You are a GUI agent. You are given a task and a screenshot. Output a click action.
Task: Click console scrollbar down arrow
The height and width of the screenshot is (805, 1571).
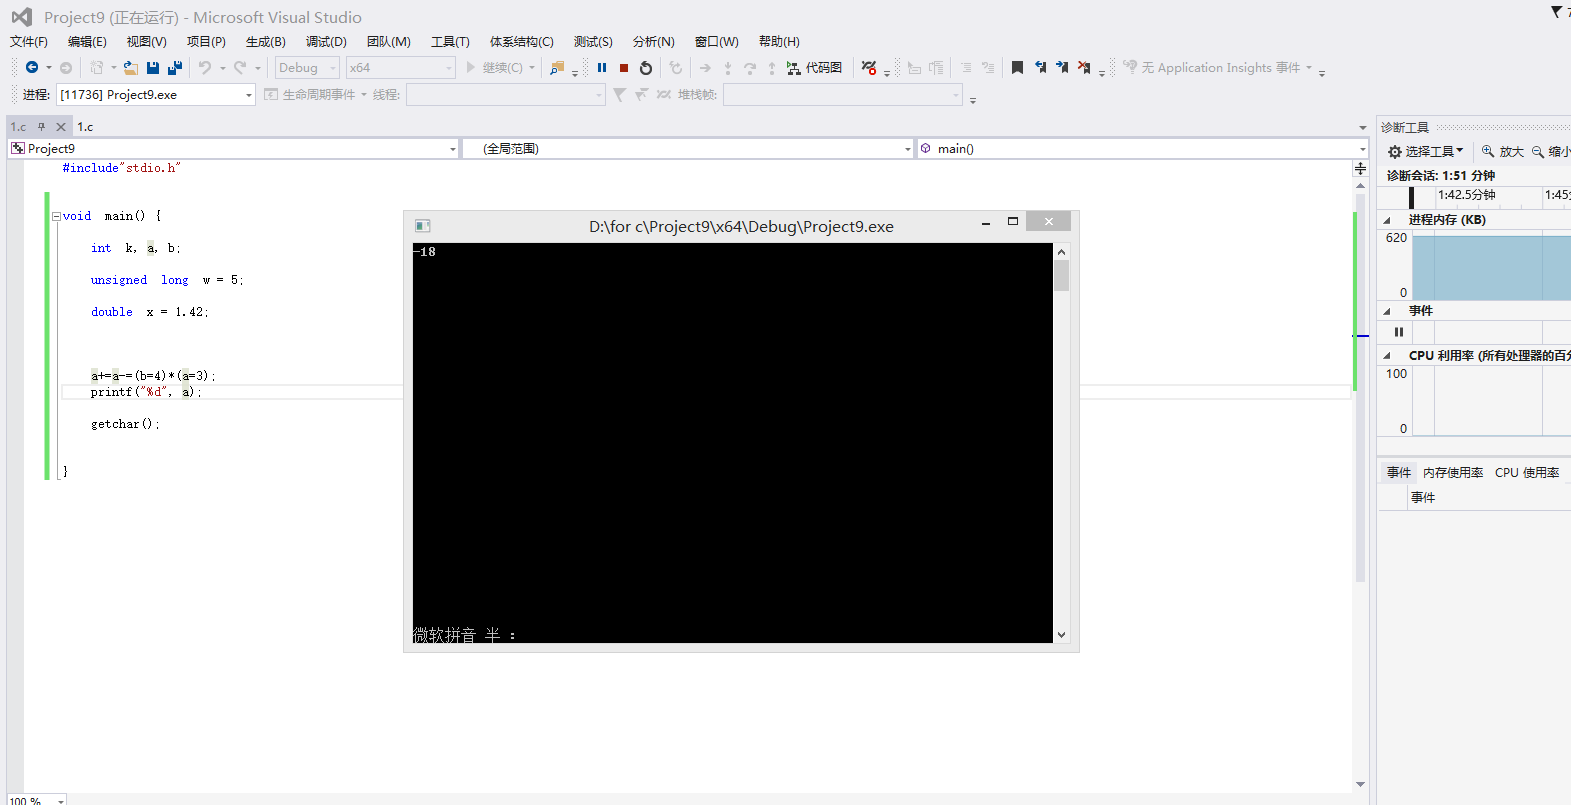(1061, 635)
